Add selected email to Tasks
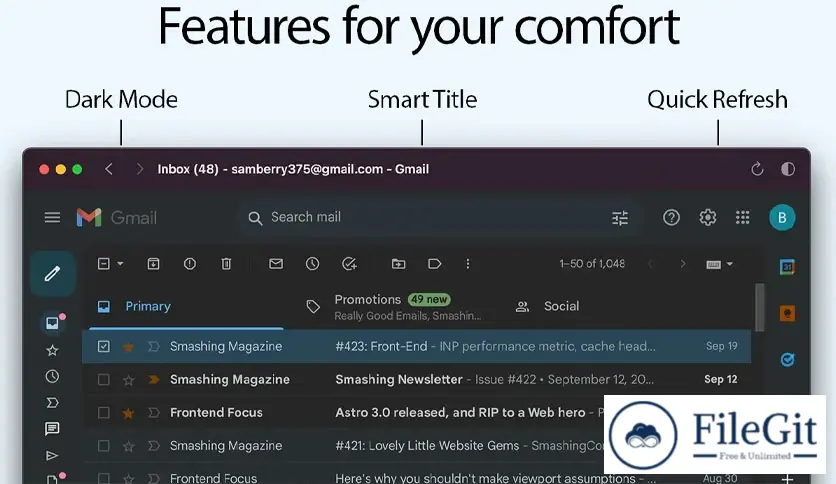 click(x=349, y=264)
